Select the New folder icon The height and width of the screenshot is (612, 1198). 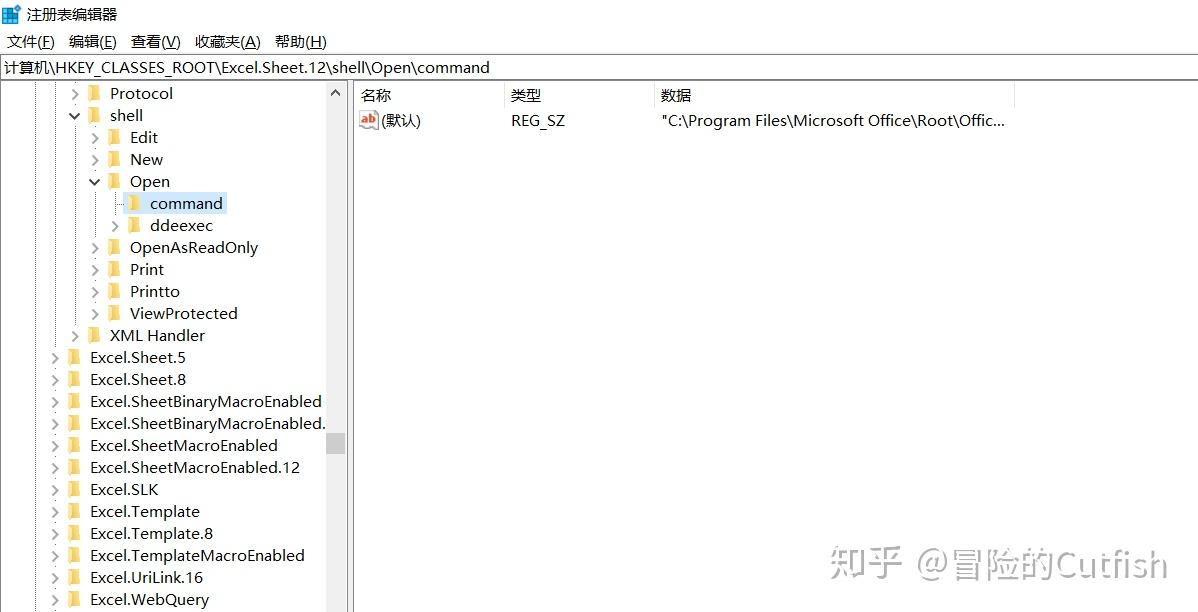(x=115, y=160)
